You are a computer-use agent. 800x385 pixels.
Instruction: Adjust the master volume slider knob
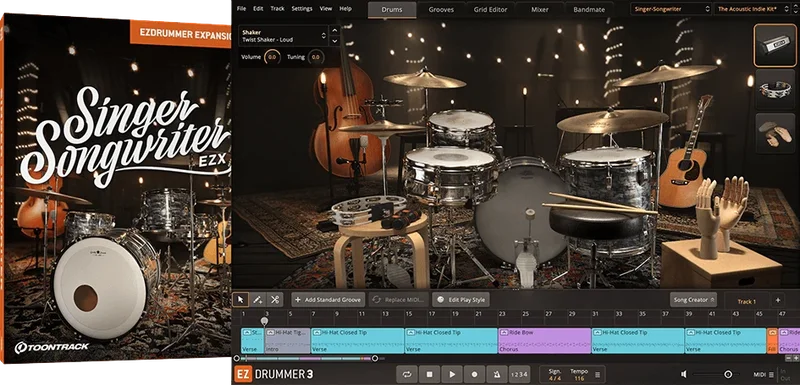(x=728, y=374)
